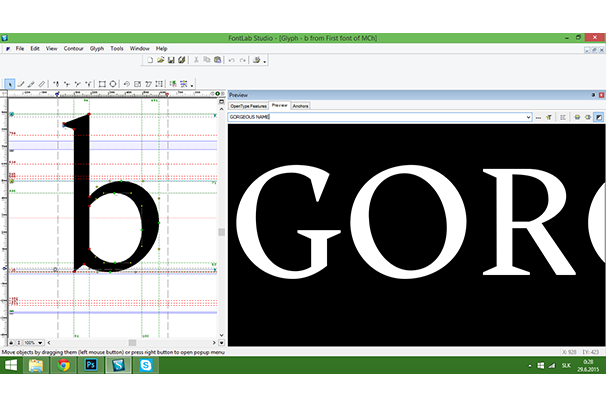
Task: Click the New document icon
Action: click(x=149, y=60)
